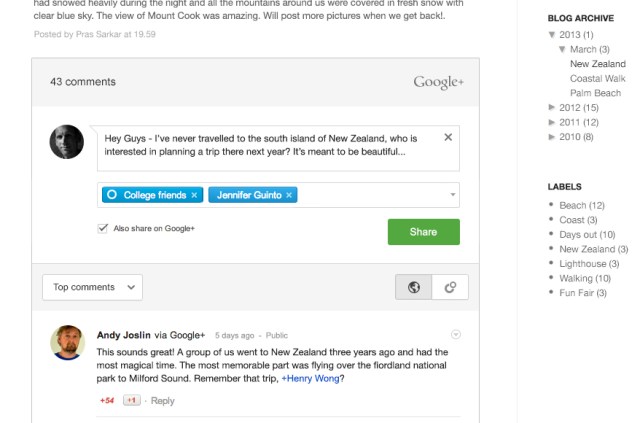Click the circle icon on College friends
The width and height of the screenshot is (640, 423).
[112, 195]
